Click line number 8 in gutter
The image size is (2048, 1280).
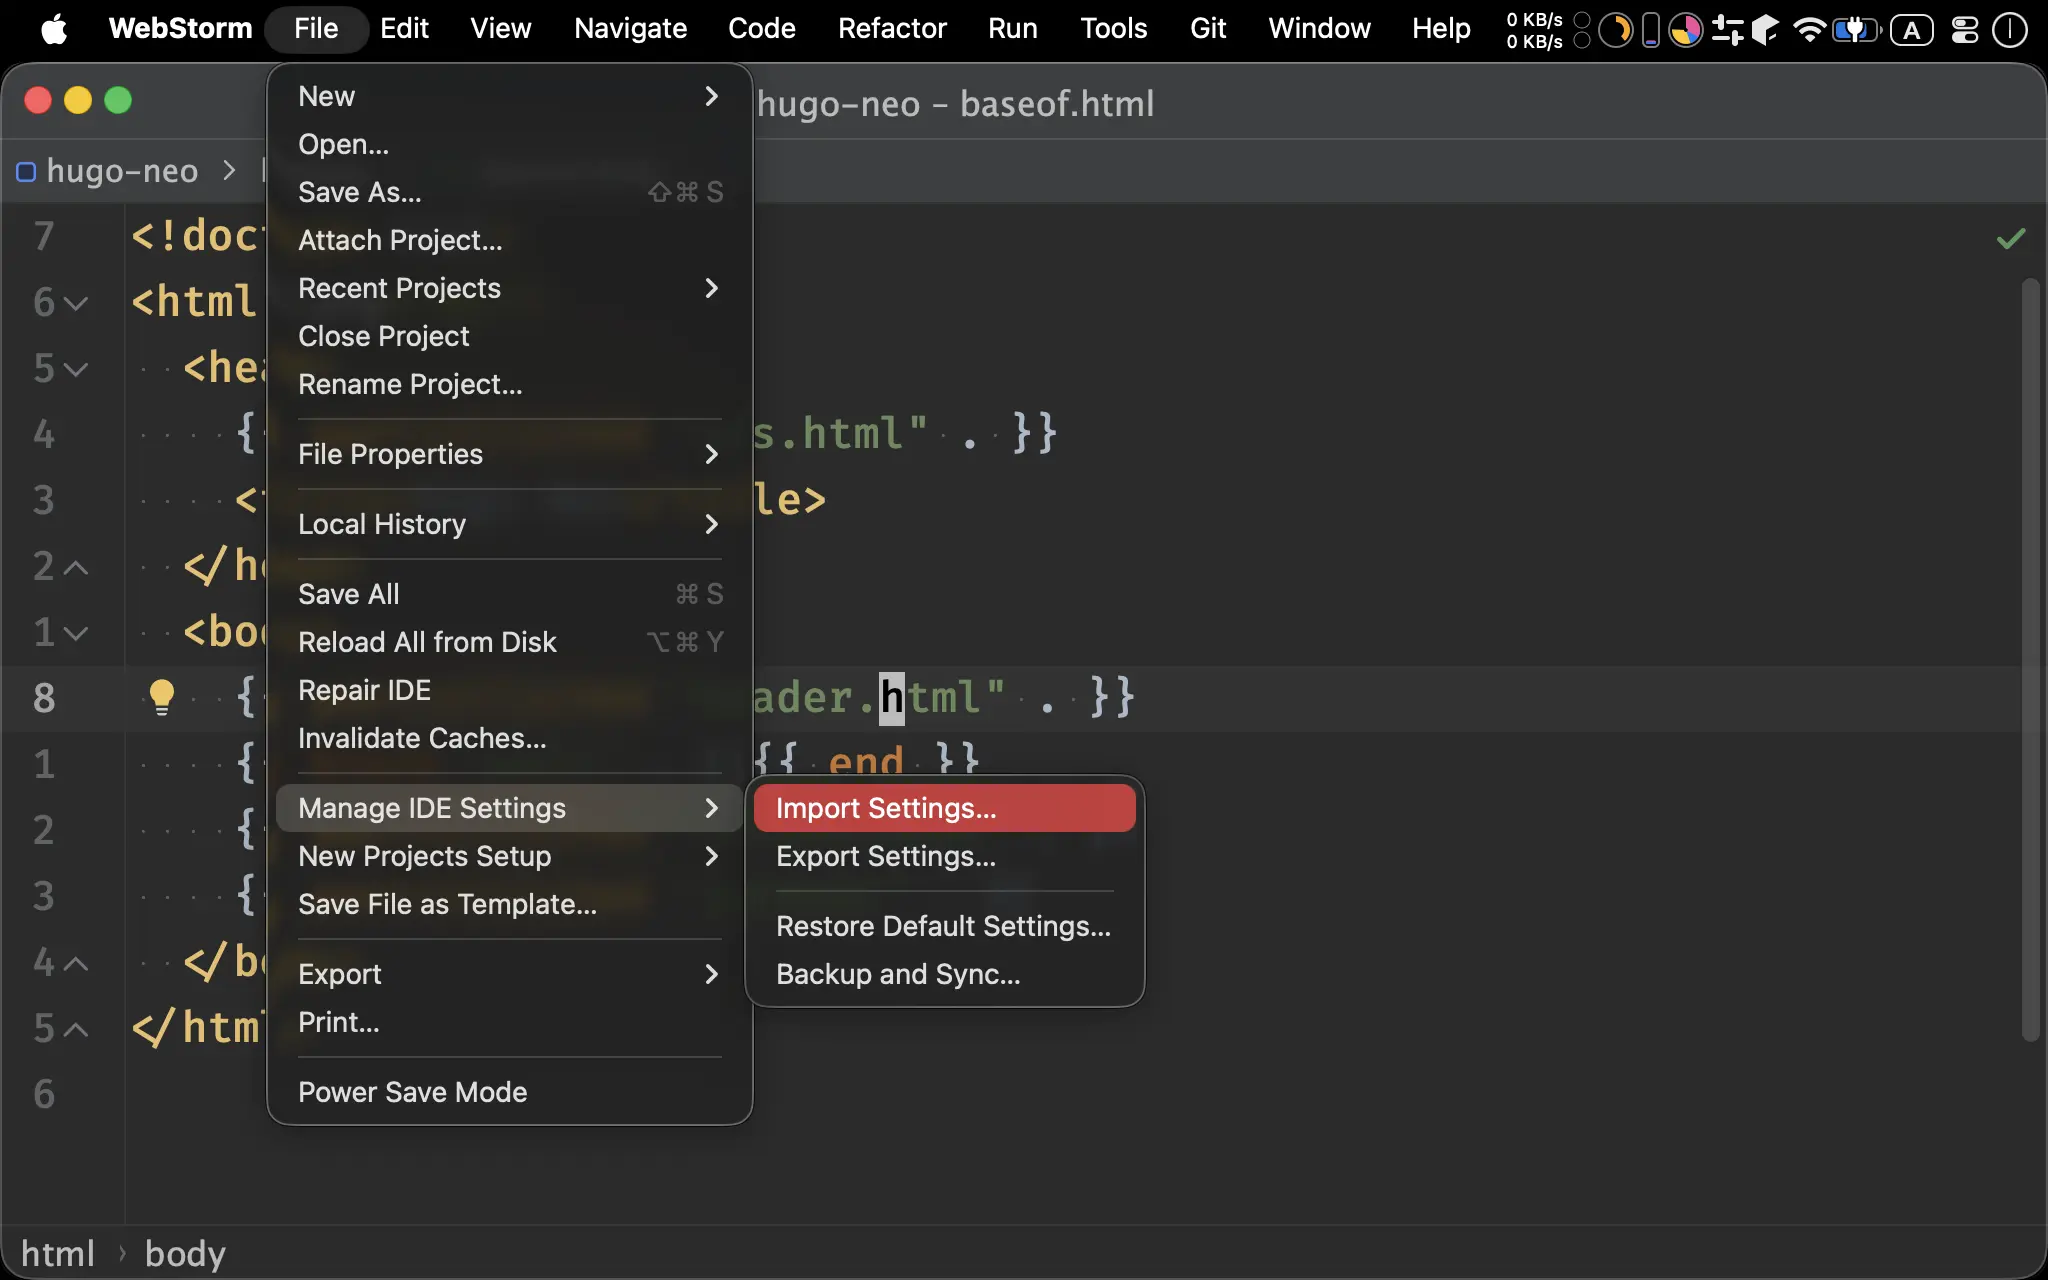click(44, 697)
